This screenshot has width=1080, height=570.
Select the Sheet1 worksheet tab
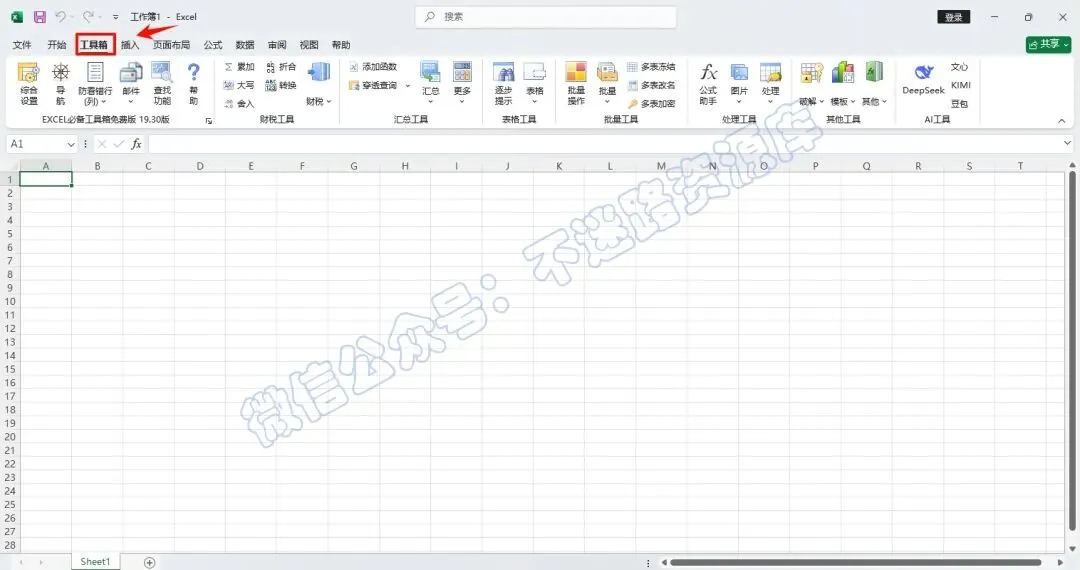(95, 562)
